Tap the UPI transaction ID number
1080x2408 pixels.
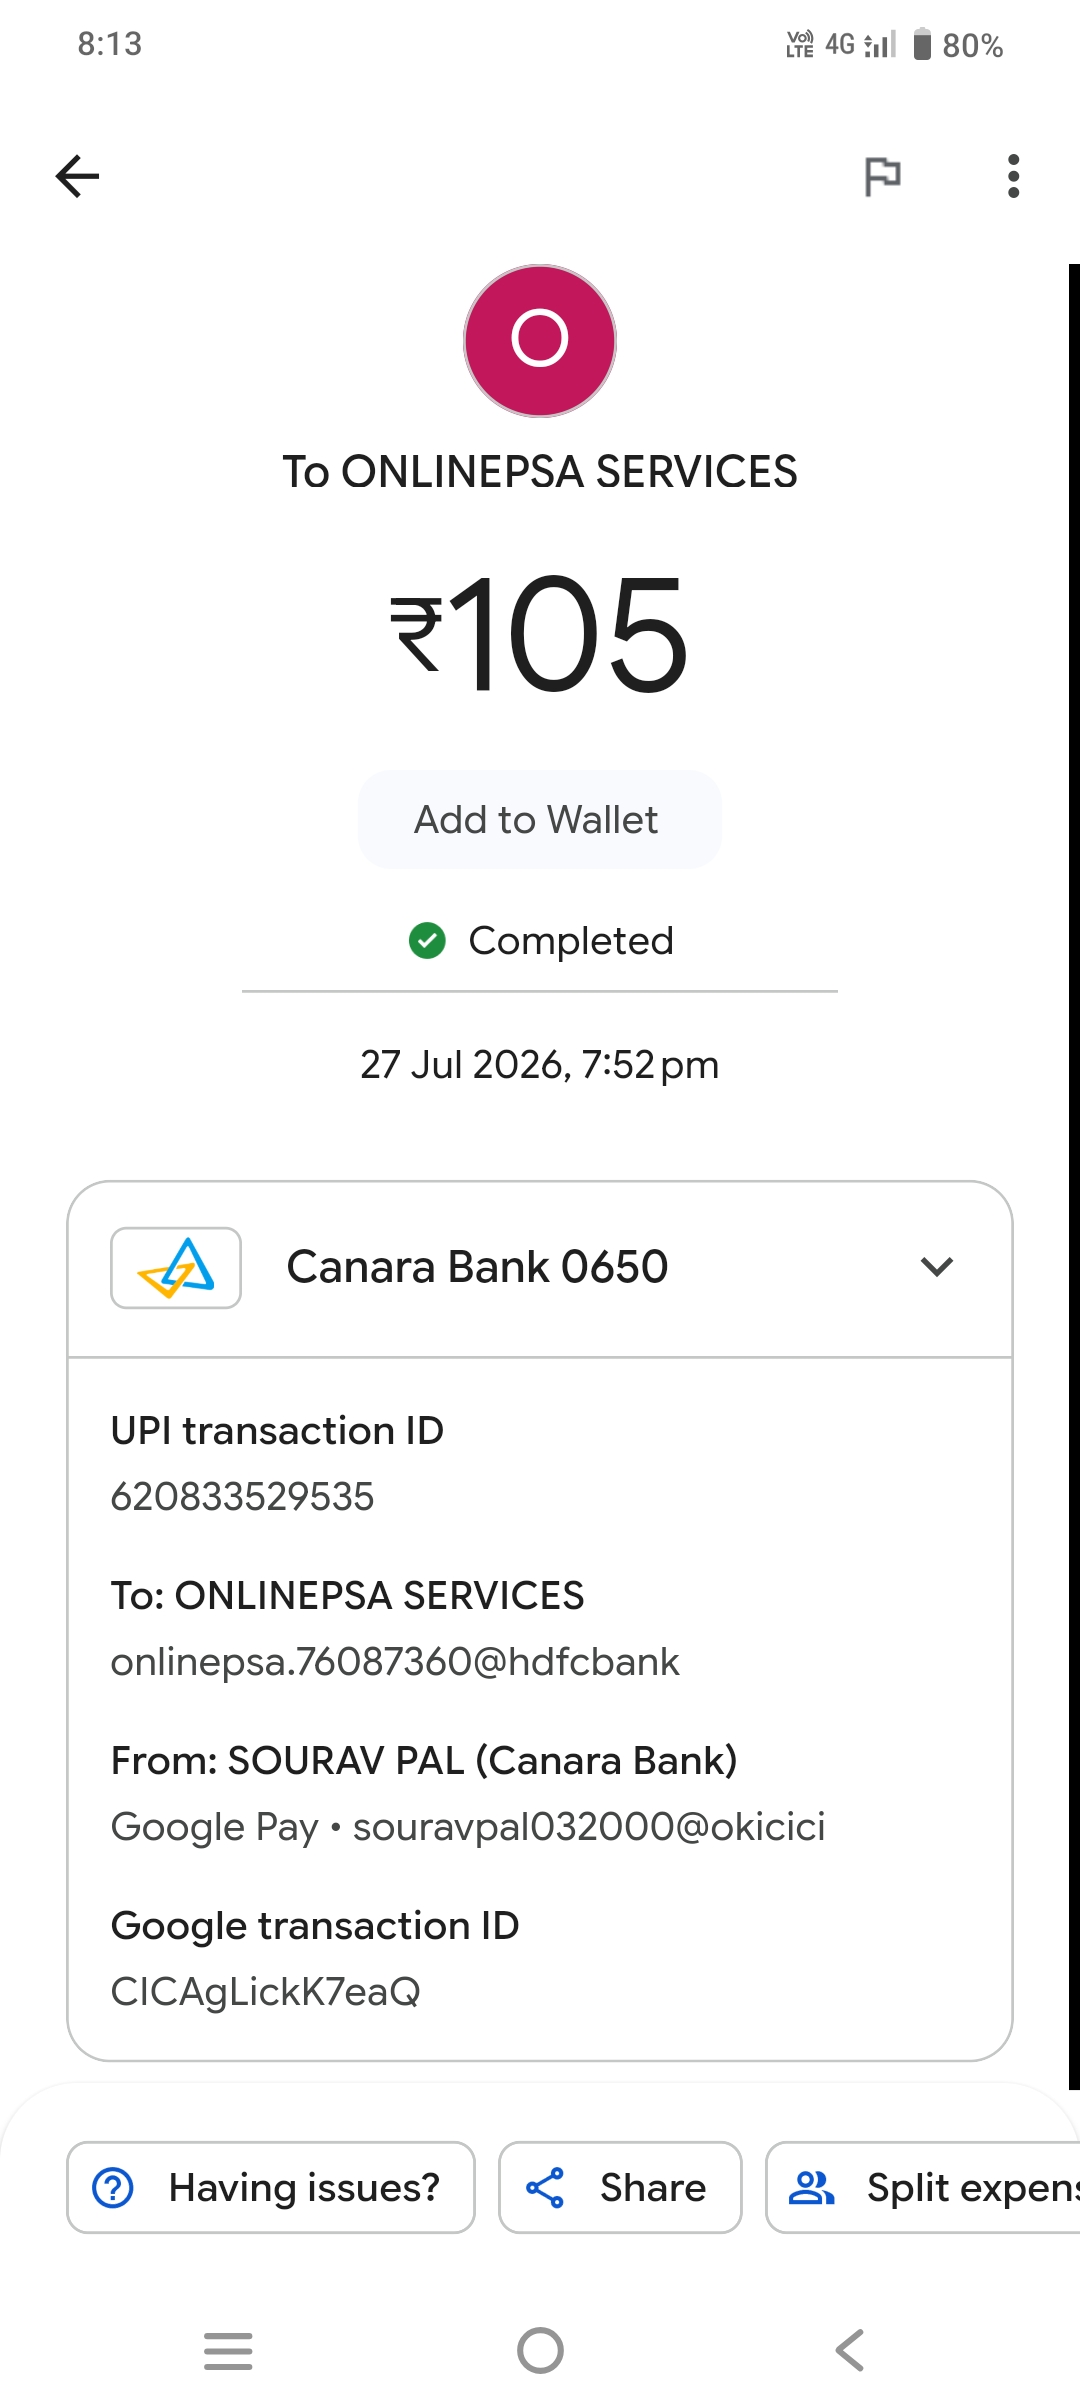242,1497
